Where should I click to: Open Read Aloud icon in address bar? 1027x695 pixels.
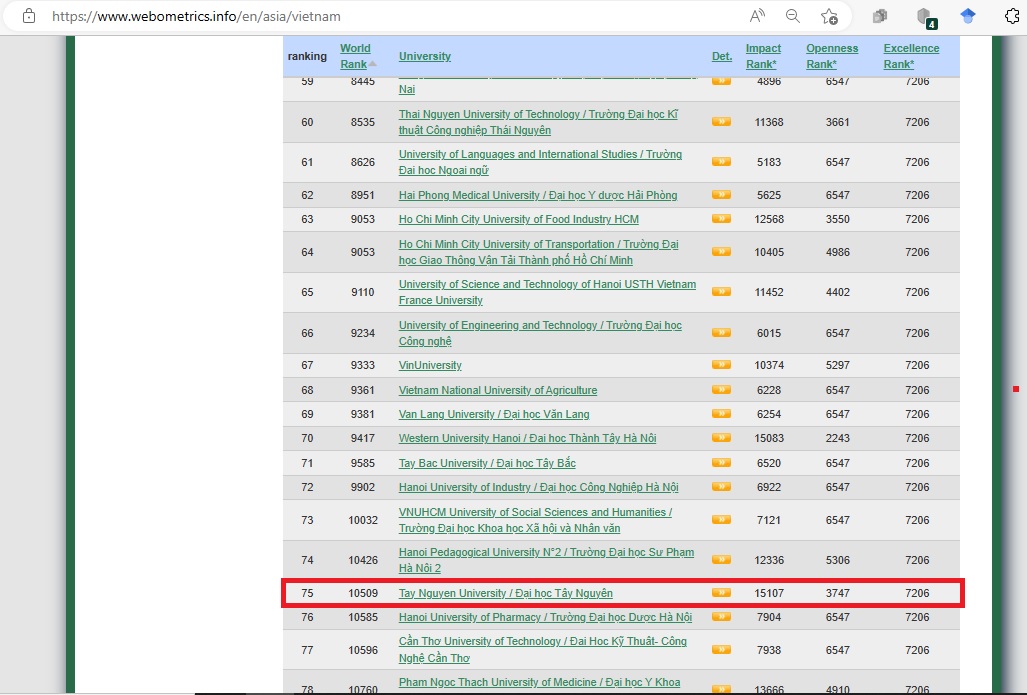[757, 16]
